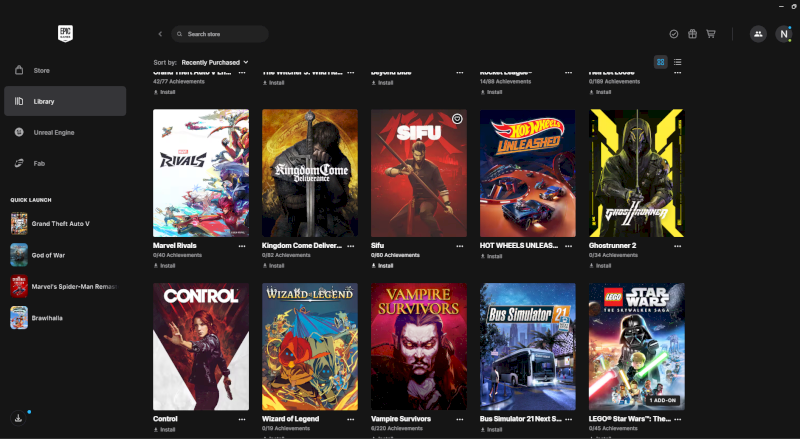The height and width of the screenshot is (439, 800).
Task: Open the shopping cart
Action: coord(711,34)
